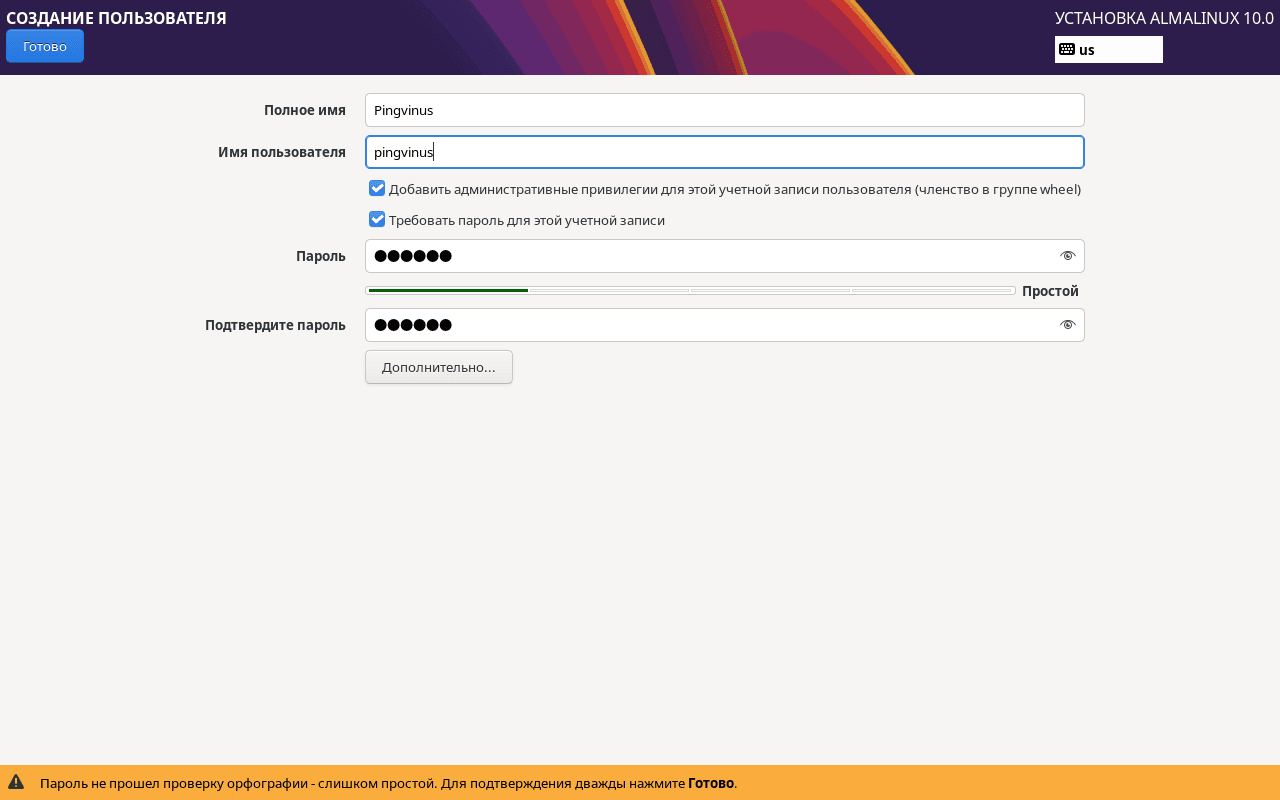Viewport: 1280px width, 800px height.
Task: Toggle Требовать пароль checkbox
Action: tap(377, 219)
